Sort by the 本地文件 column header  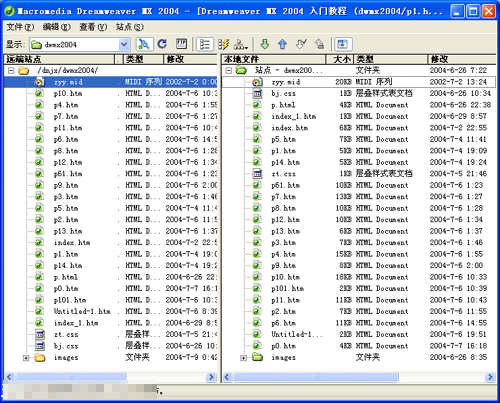pyautogui.click(x=274, y=59)
